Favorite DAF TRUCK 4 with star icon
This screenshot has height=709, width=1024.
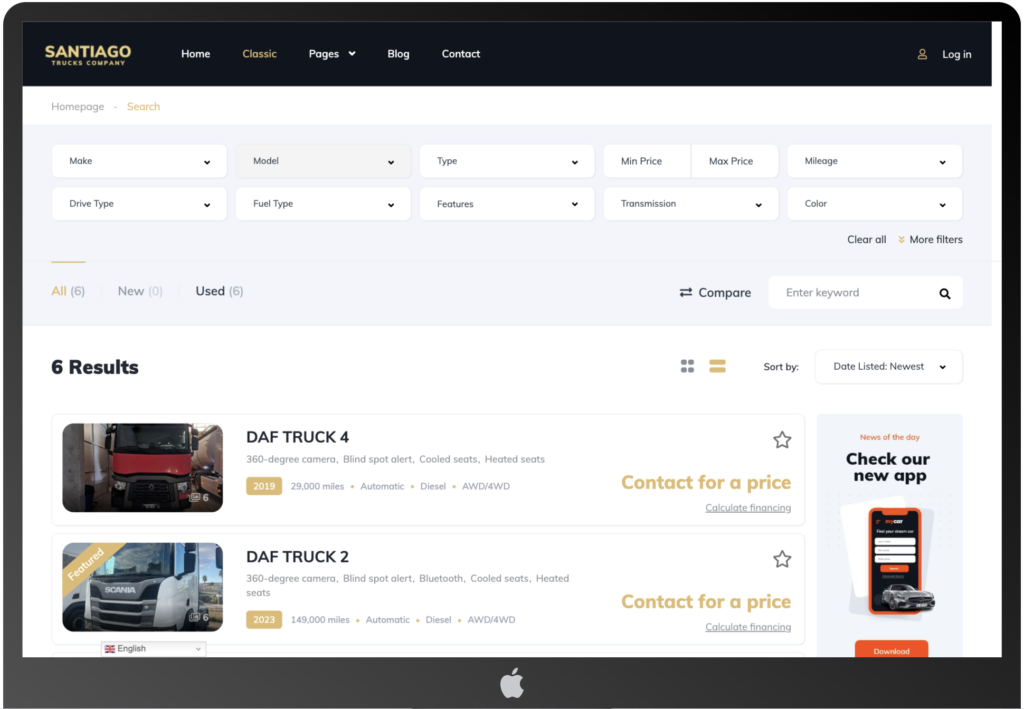point(782,440)
